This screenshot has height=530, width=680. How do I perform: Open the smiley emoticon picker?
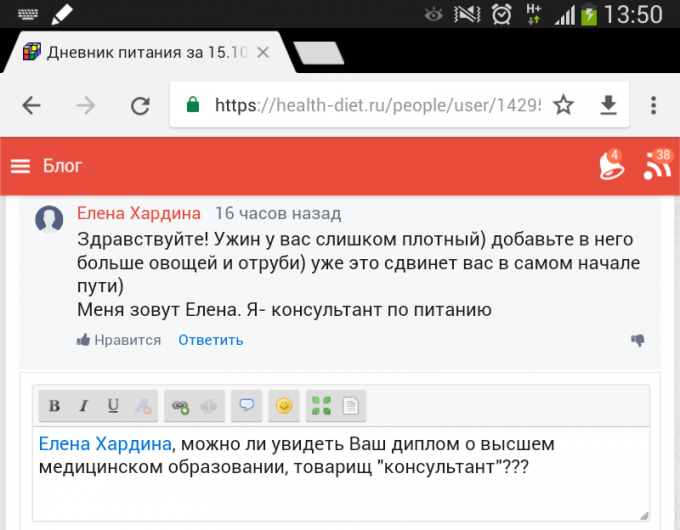click(x=284, y=405)
